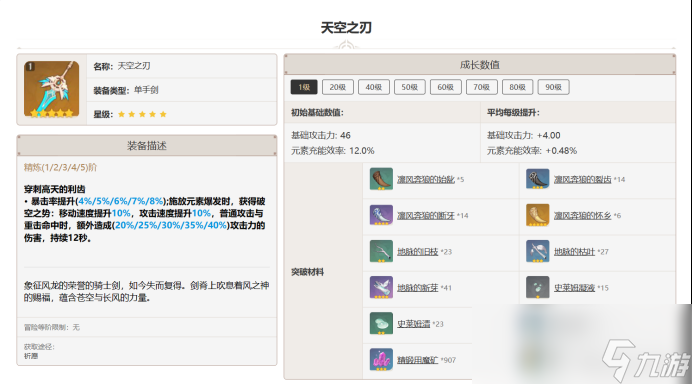Screen dimensions: 692x384
Task: Click the 凛风奔狼的怀乡 material icon
Action: tap(538, 215)
